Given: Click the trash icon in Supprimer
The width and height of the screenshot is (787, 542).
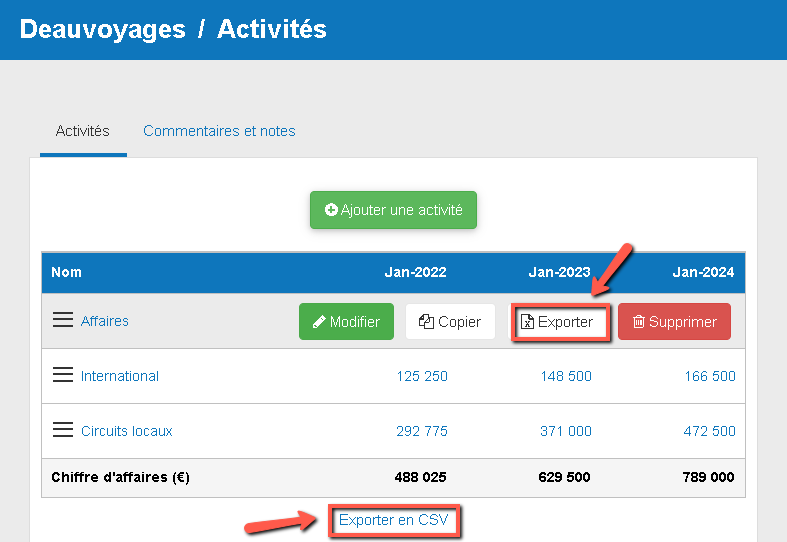Looking at the screenshot, I should click(x=638, y=322).
